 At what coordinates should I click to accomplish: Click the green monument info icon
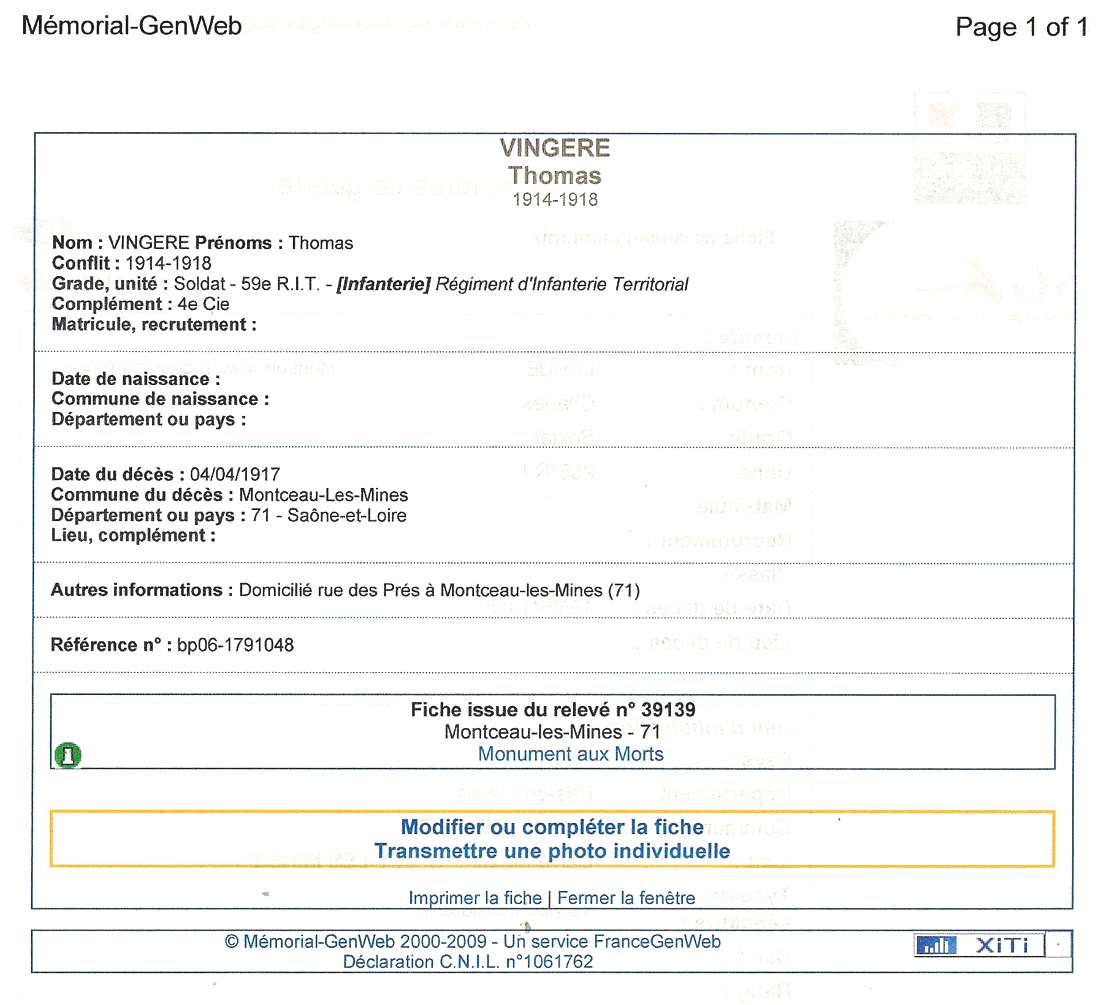pyautogui.click(x=68, y=757)
